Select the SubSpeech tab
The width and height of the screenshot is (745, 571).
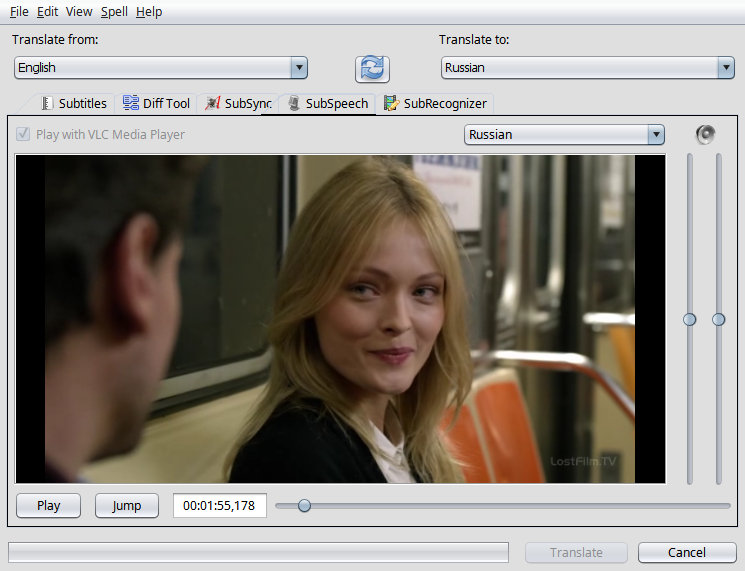[328, 104]
